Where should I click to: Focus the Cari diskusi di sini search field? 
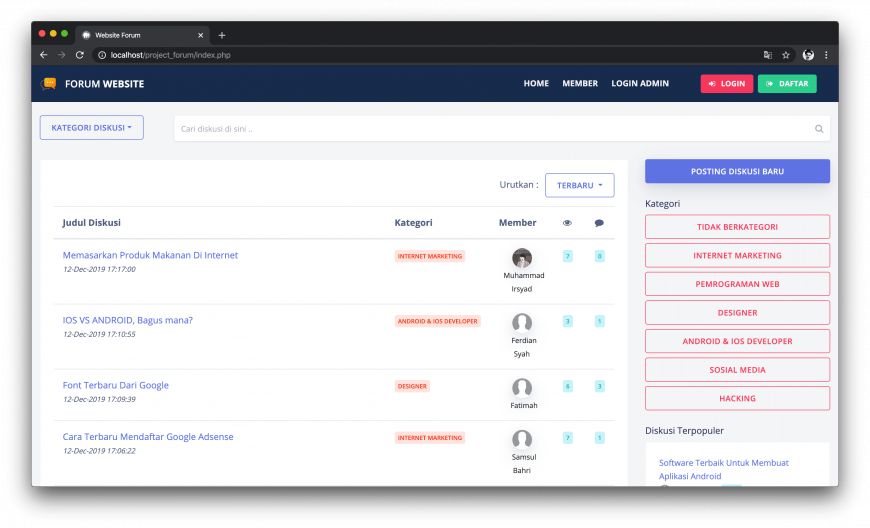point(502,129)
